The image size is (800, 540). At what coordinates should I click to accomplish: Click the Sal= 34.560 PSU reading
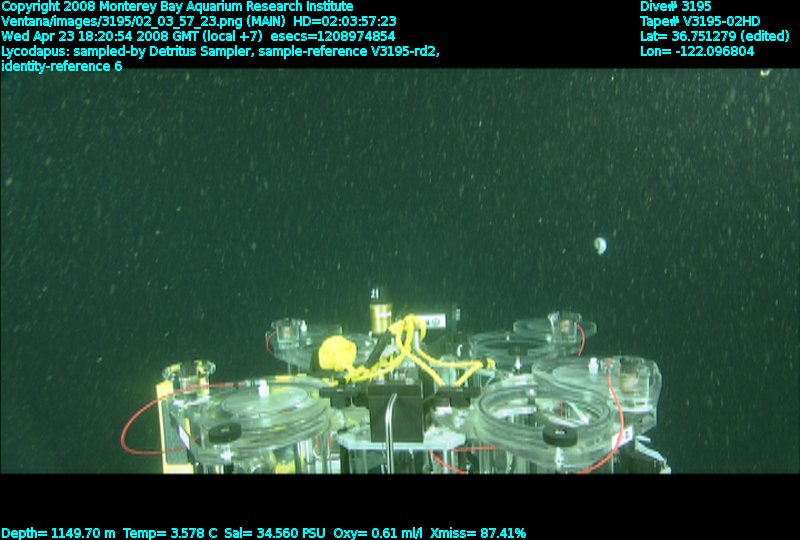pyautogui.click(x=274, y=533)
